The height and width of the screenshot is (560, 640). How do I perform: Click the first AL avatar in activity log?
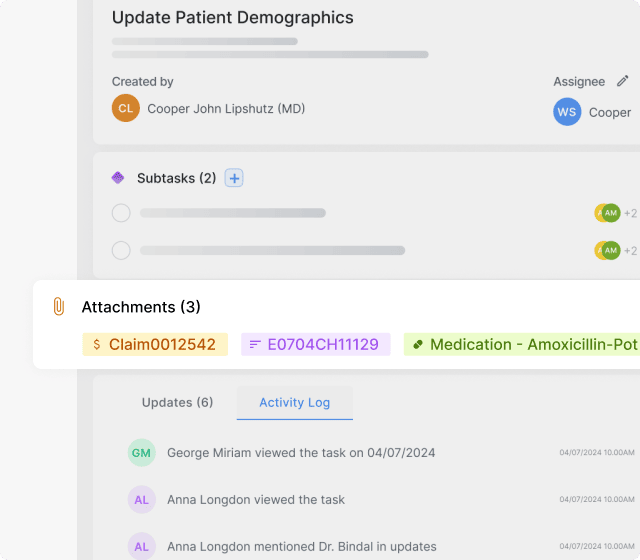(142, 500)
